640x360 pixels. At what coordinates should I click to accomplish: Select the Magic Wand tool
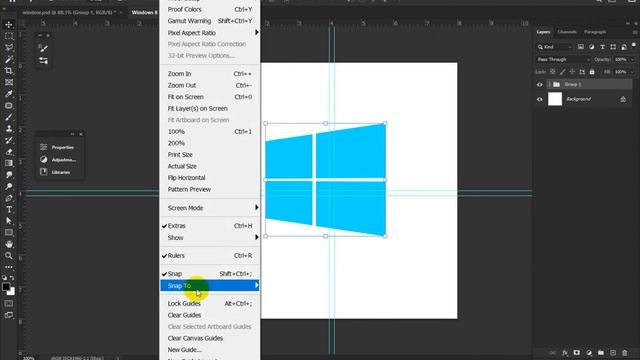pyautogui.click(x=9, y=59)
